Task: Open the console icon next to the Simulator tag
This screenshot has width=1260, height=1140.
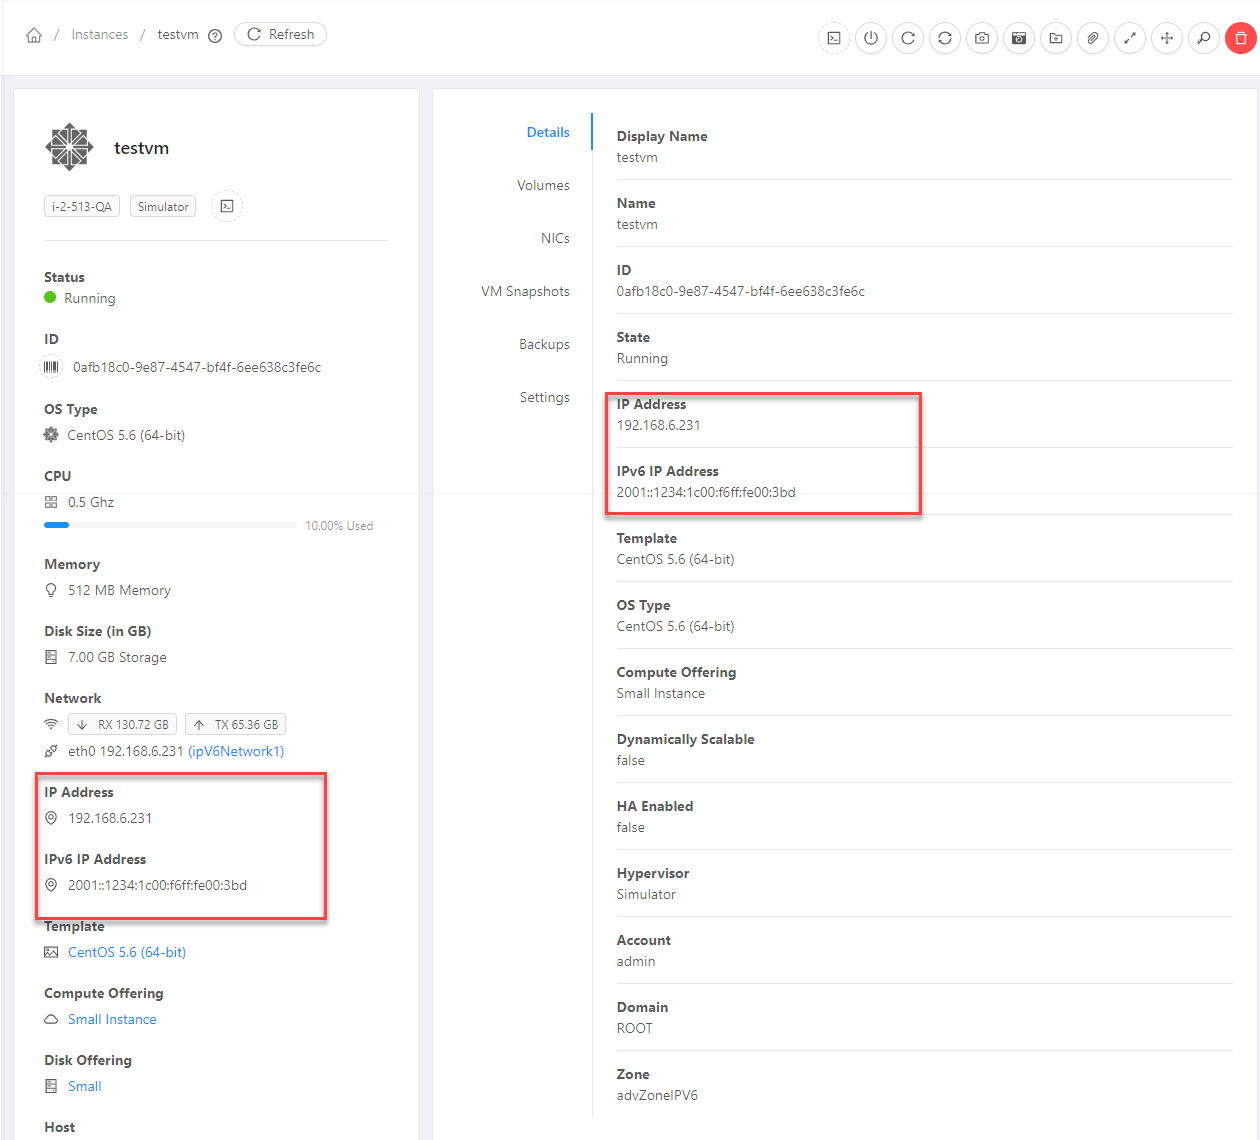Action: [227, 206]
